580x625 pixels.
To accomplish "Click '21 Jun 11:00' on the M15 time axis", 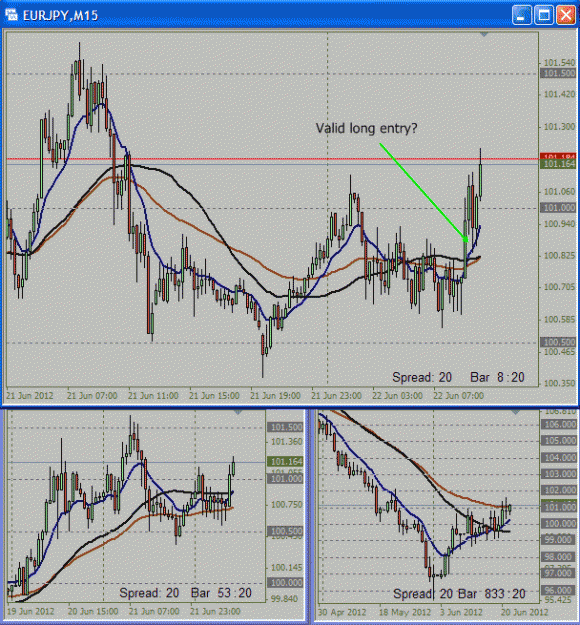I will (153, 396).
